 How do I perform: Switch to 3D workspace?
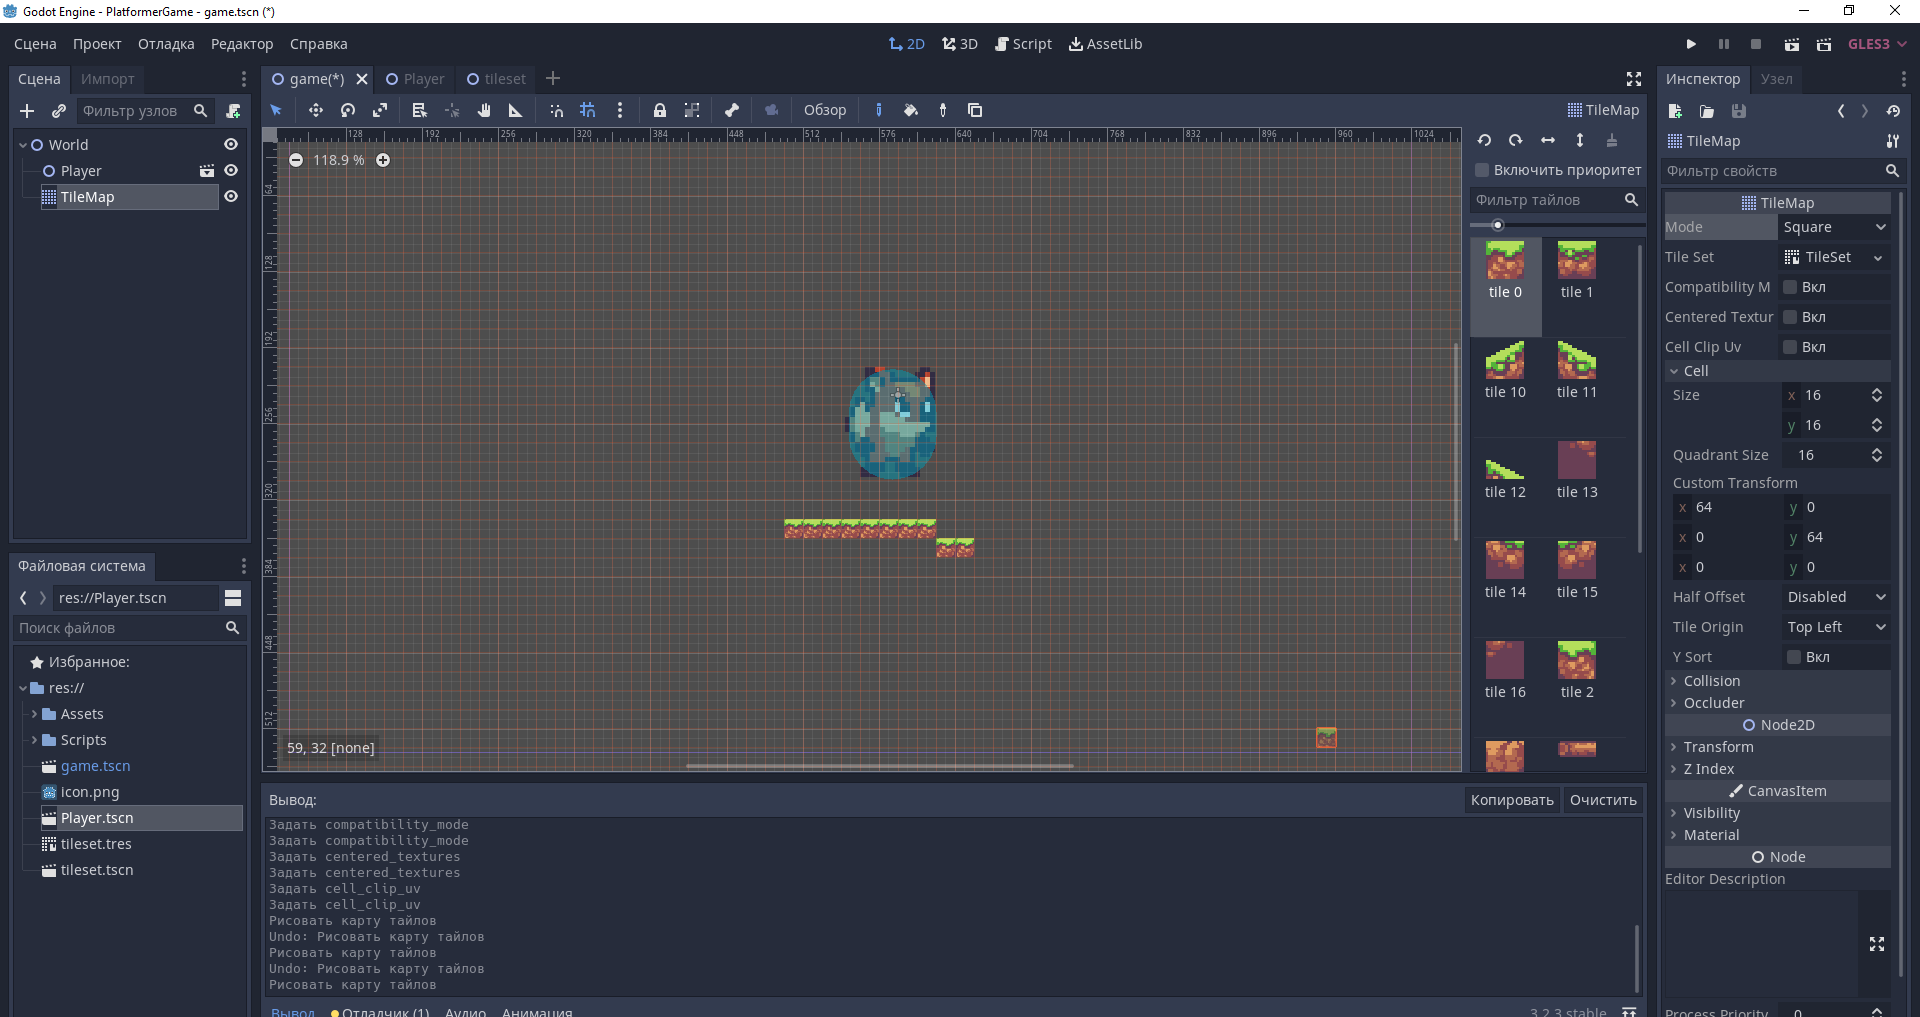pos(959,44)
